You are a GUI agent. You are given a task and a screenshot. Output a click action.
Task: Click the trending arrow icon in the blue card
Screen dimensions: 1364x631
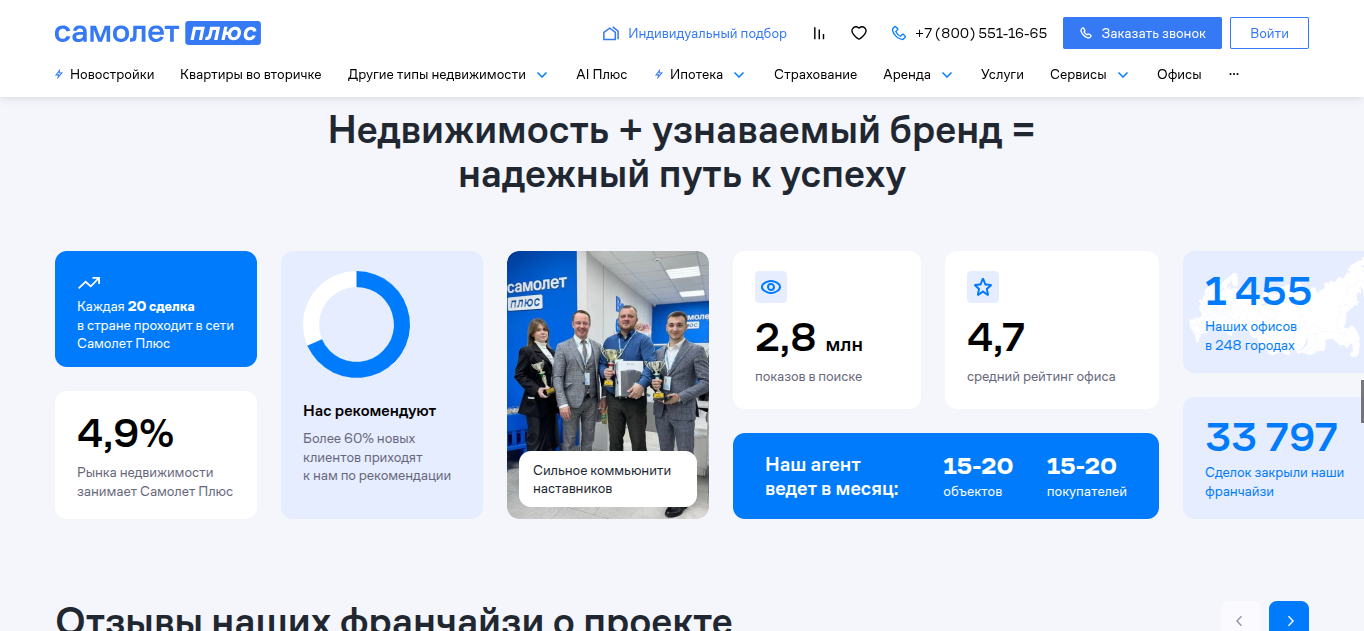[89, 283]
